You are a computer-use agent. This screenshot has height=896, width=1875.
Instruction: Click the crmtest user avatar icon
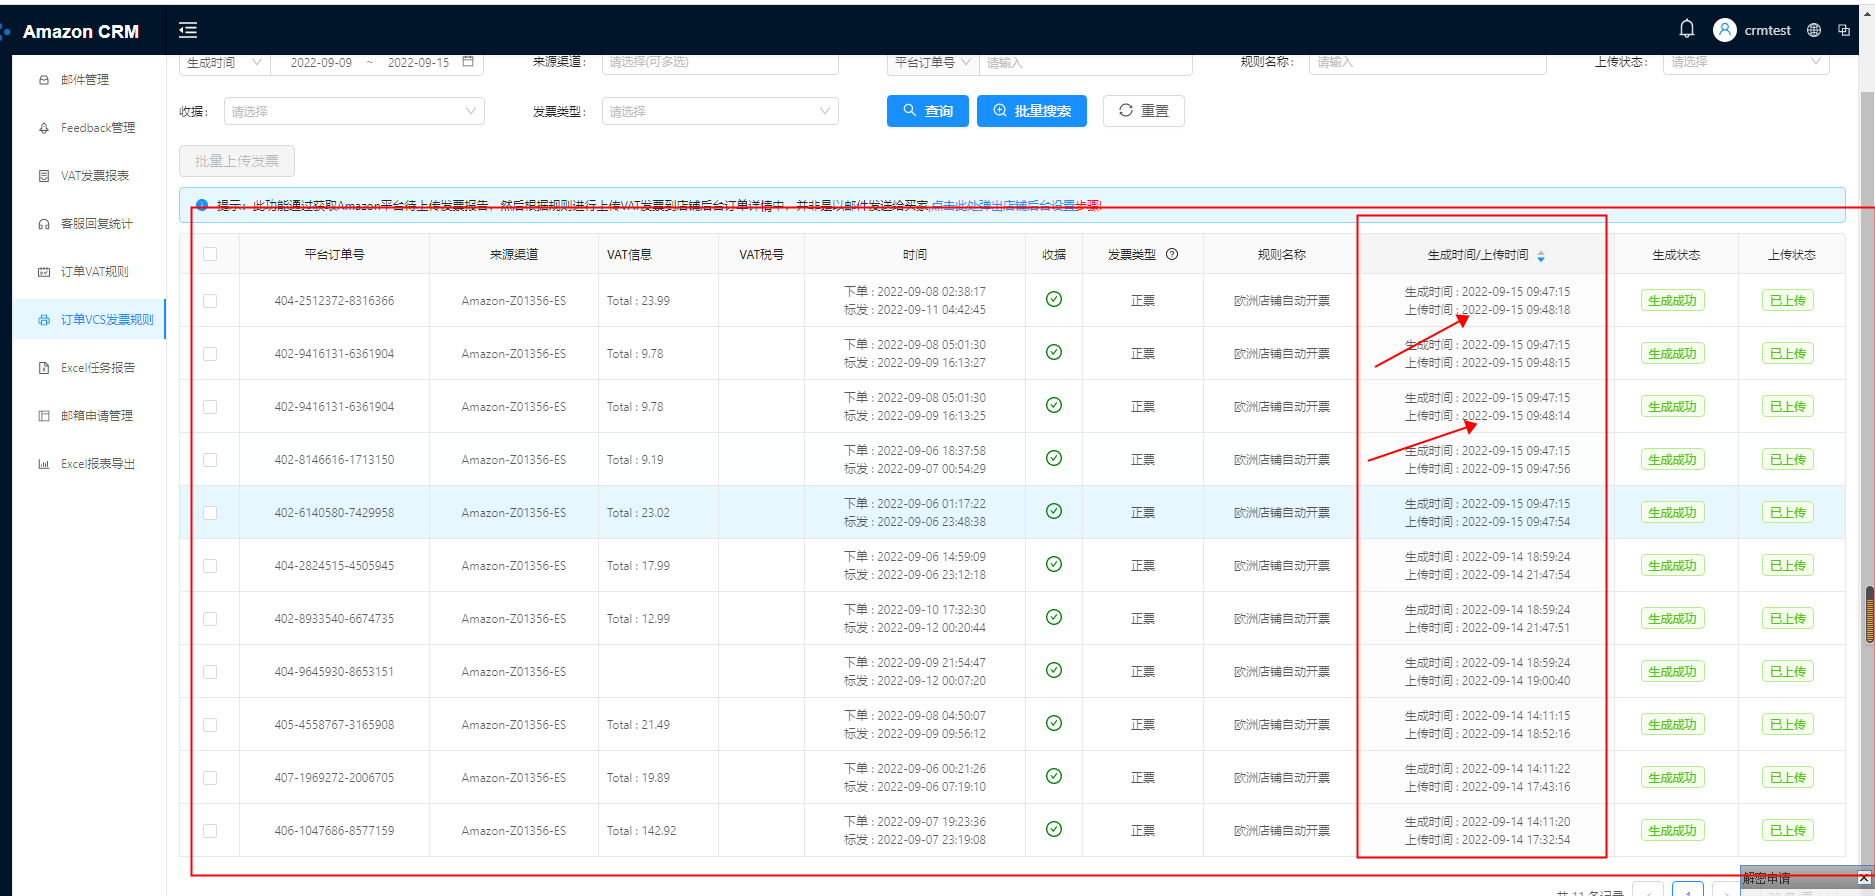(1725, 30)
